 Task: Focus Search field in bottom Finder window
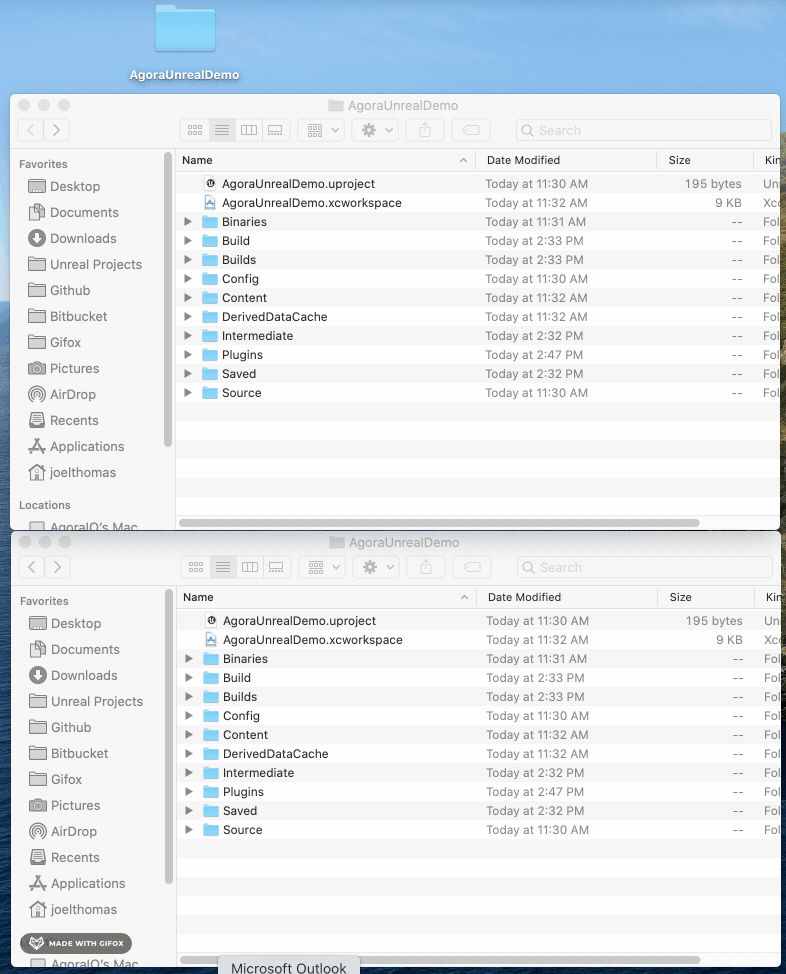tap(644, 567)
